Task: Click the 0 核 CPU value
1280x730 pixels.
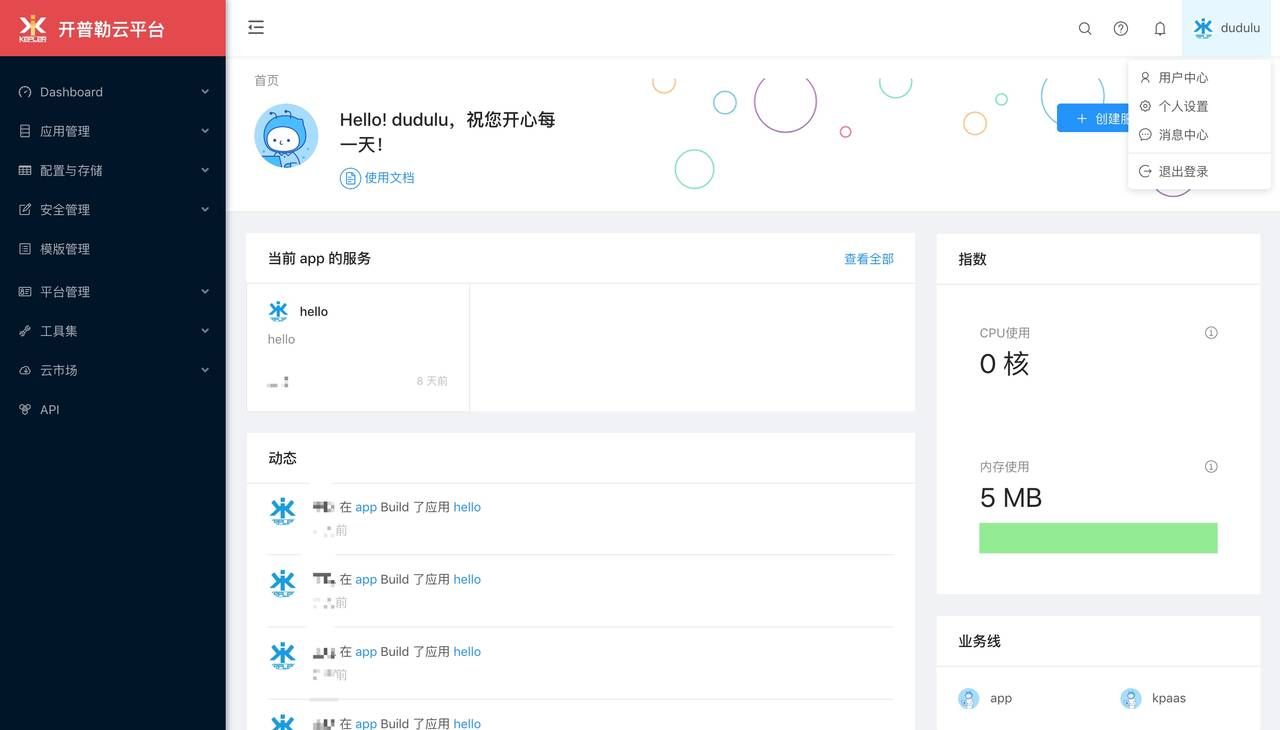Action: [1004, 364]
